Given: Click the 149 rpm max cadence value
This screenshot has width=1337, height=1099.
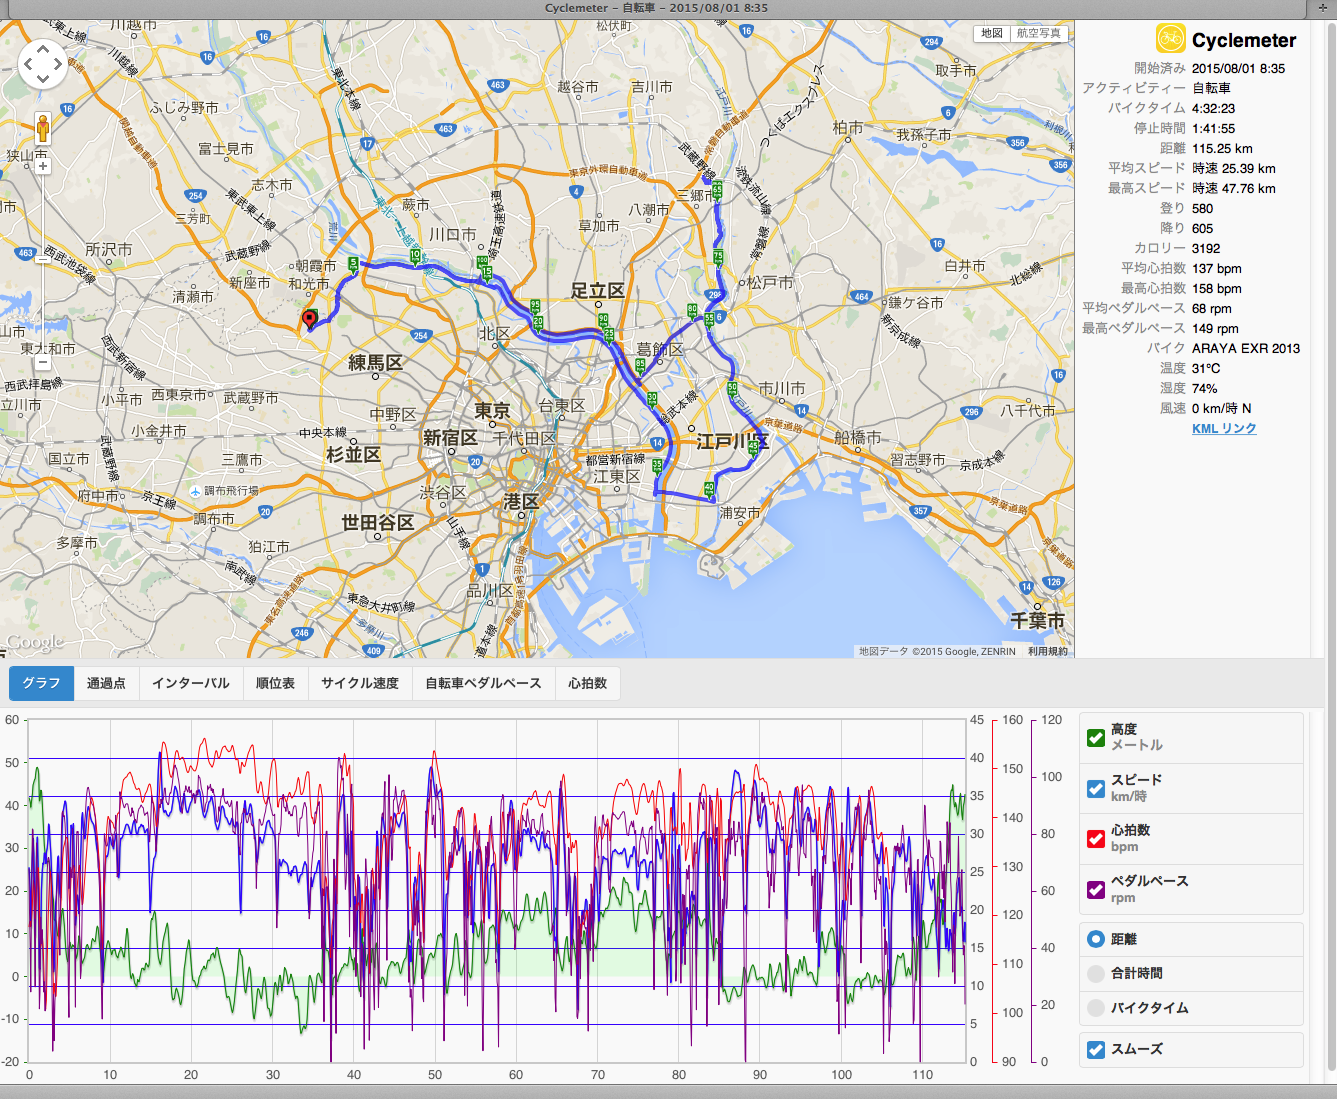Looking at the screenshot, I should pos(1215,328).
